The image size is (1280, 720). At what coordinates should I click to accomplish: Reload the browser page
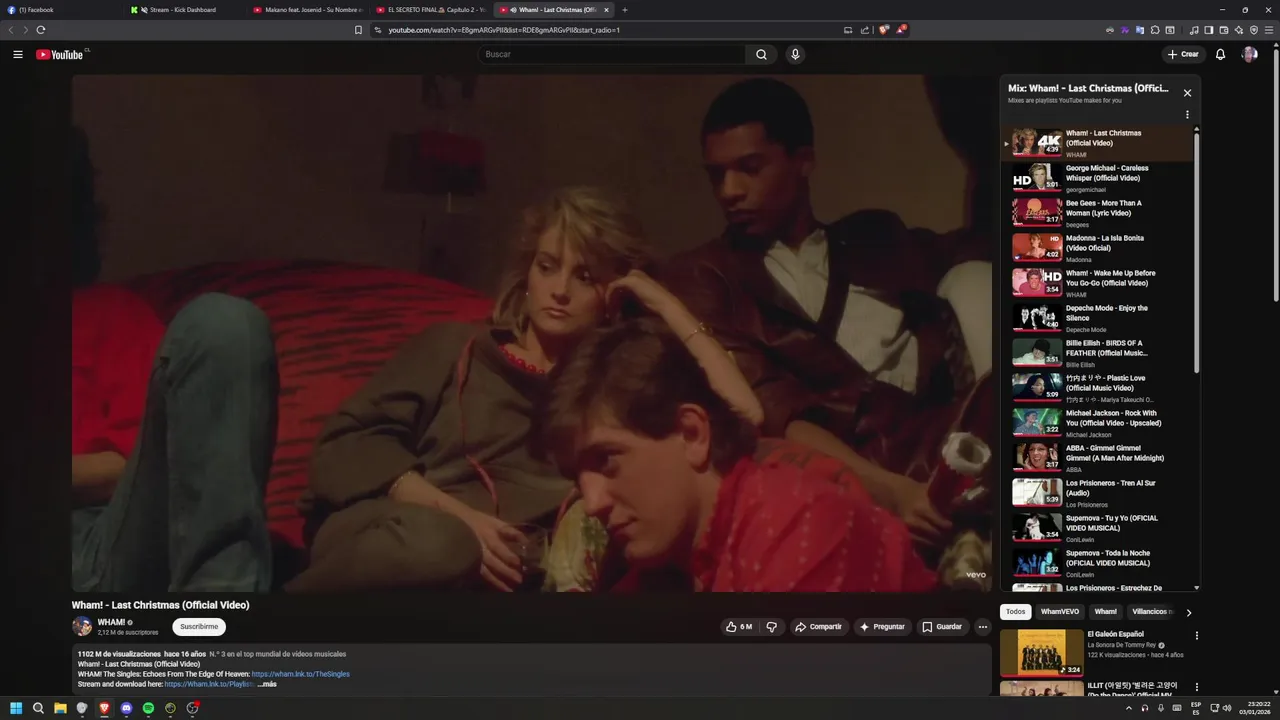[x=41, y=30]
